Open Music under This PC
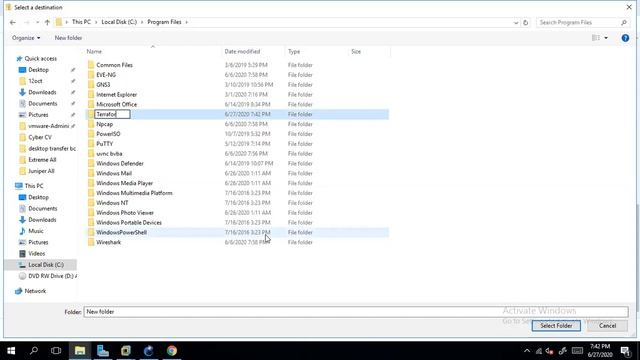The height and width of the screenshot is (360, 640). click(x=36, y=231)
